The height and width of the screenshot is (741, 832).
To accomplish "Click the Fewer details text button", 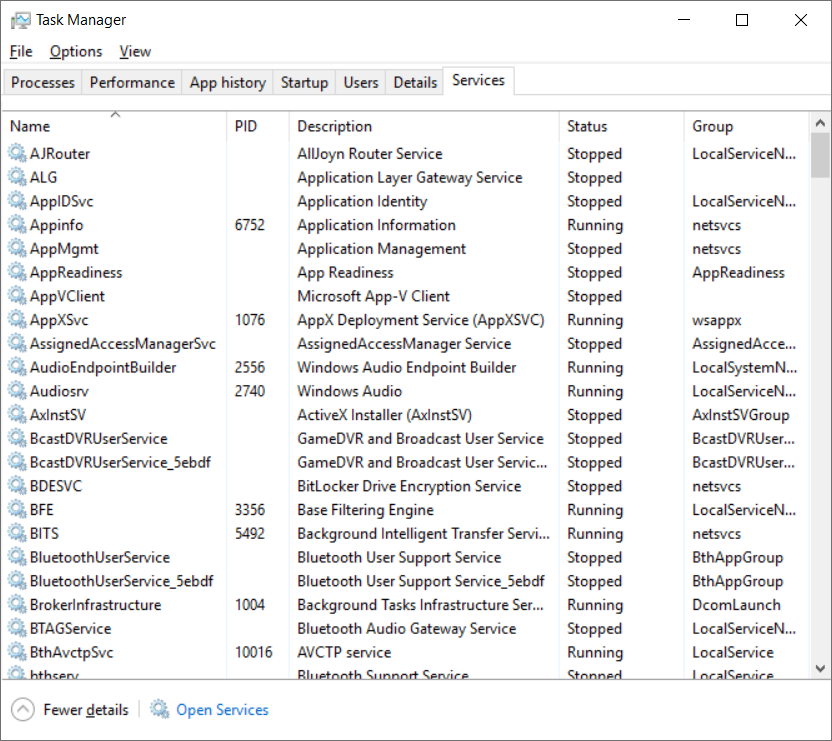I will click(x=86, y=710).
